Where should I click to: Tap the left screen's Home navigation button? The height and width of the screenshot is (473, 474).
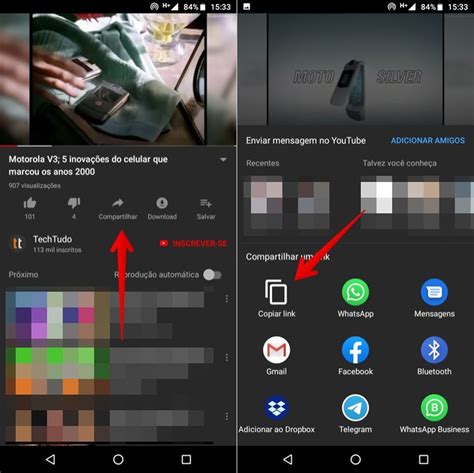click(118, 460)
